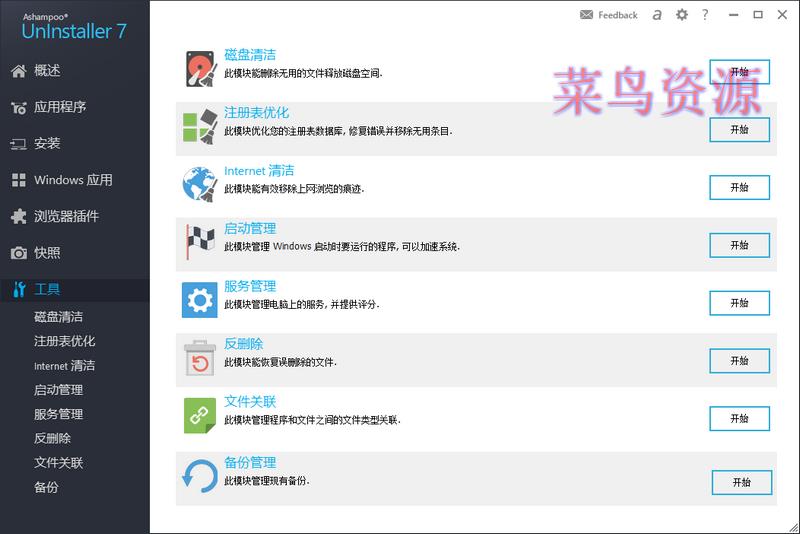Start the 反删除 module with 开始
Viewport: 800px width, 534px height.
tap(739, 361)
